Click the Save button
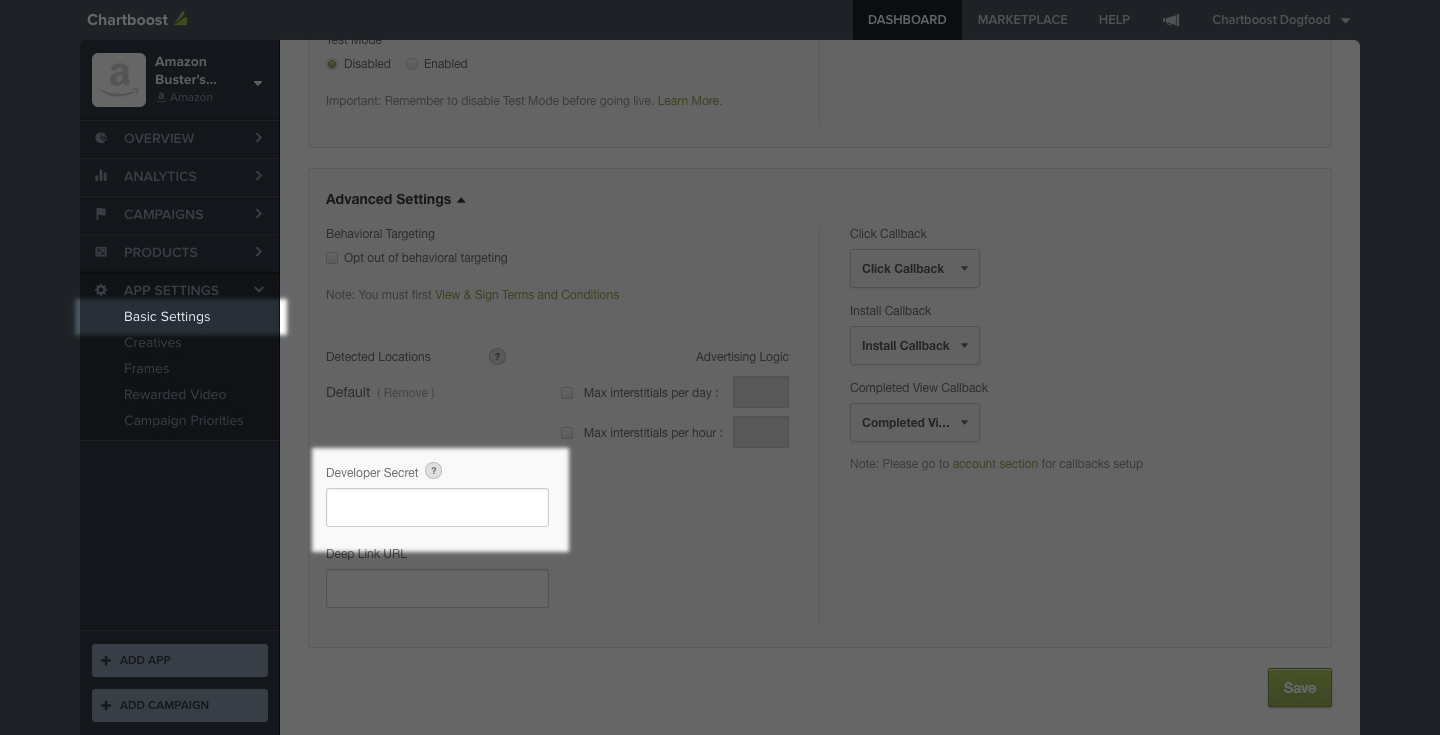1440x735 pixels. 1300,688
